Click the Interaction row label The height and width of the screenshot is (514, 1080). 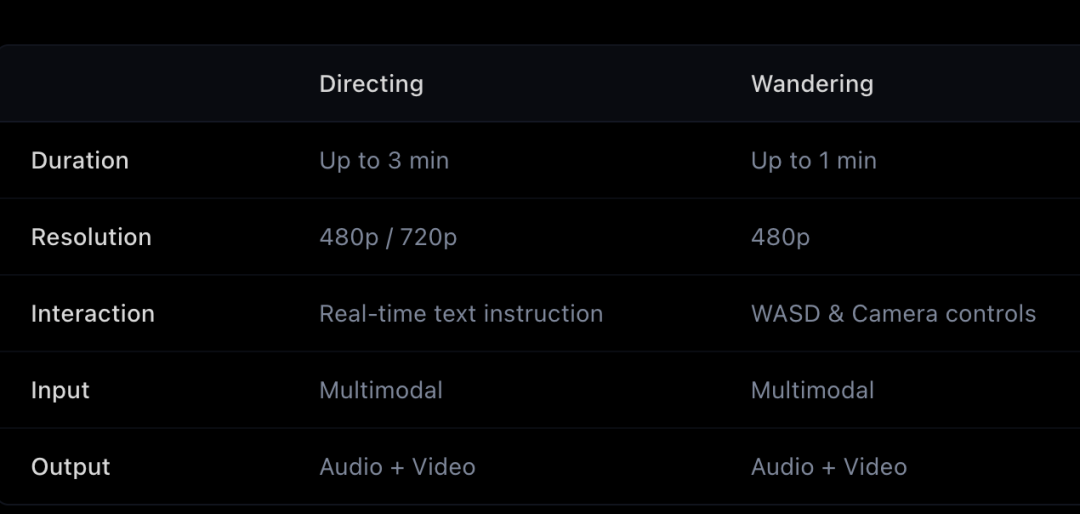click(x=93, y=314)
